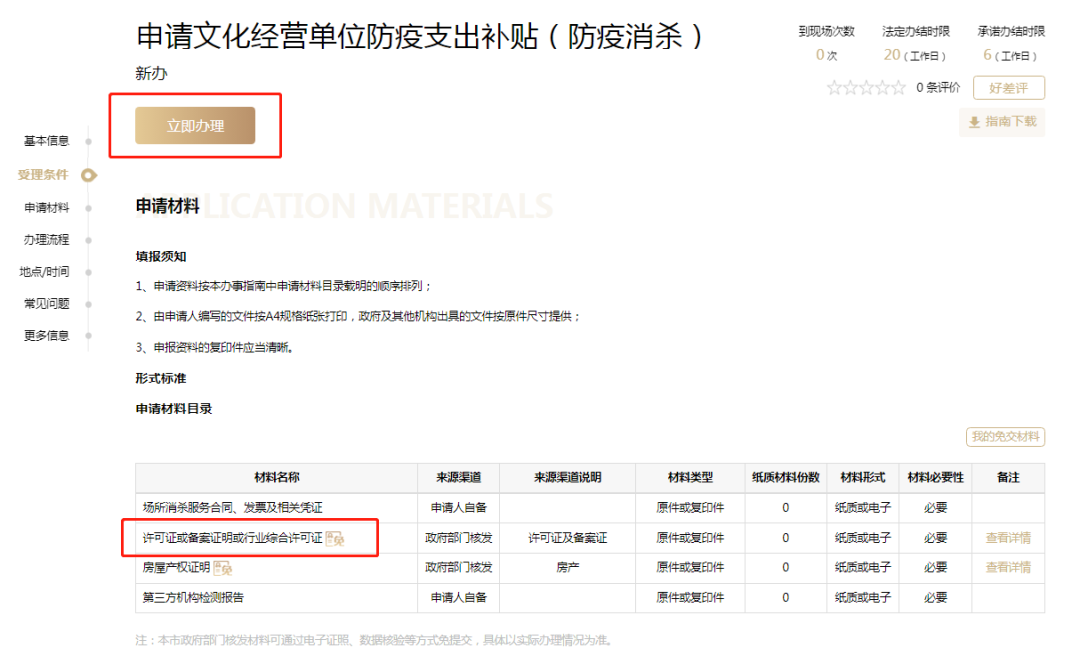Open 更多信息 in the side navigation
The width and height of the screenshot is (1080, 656).
(x=47, y=336)
